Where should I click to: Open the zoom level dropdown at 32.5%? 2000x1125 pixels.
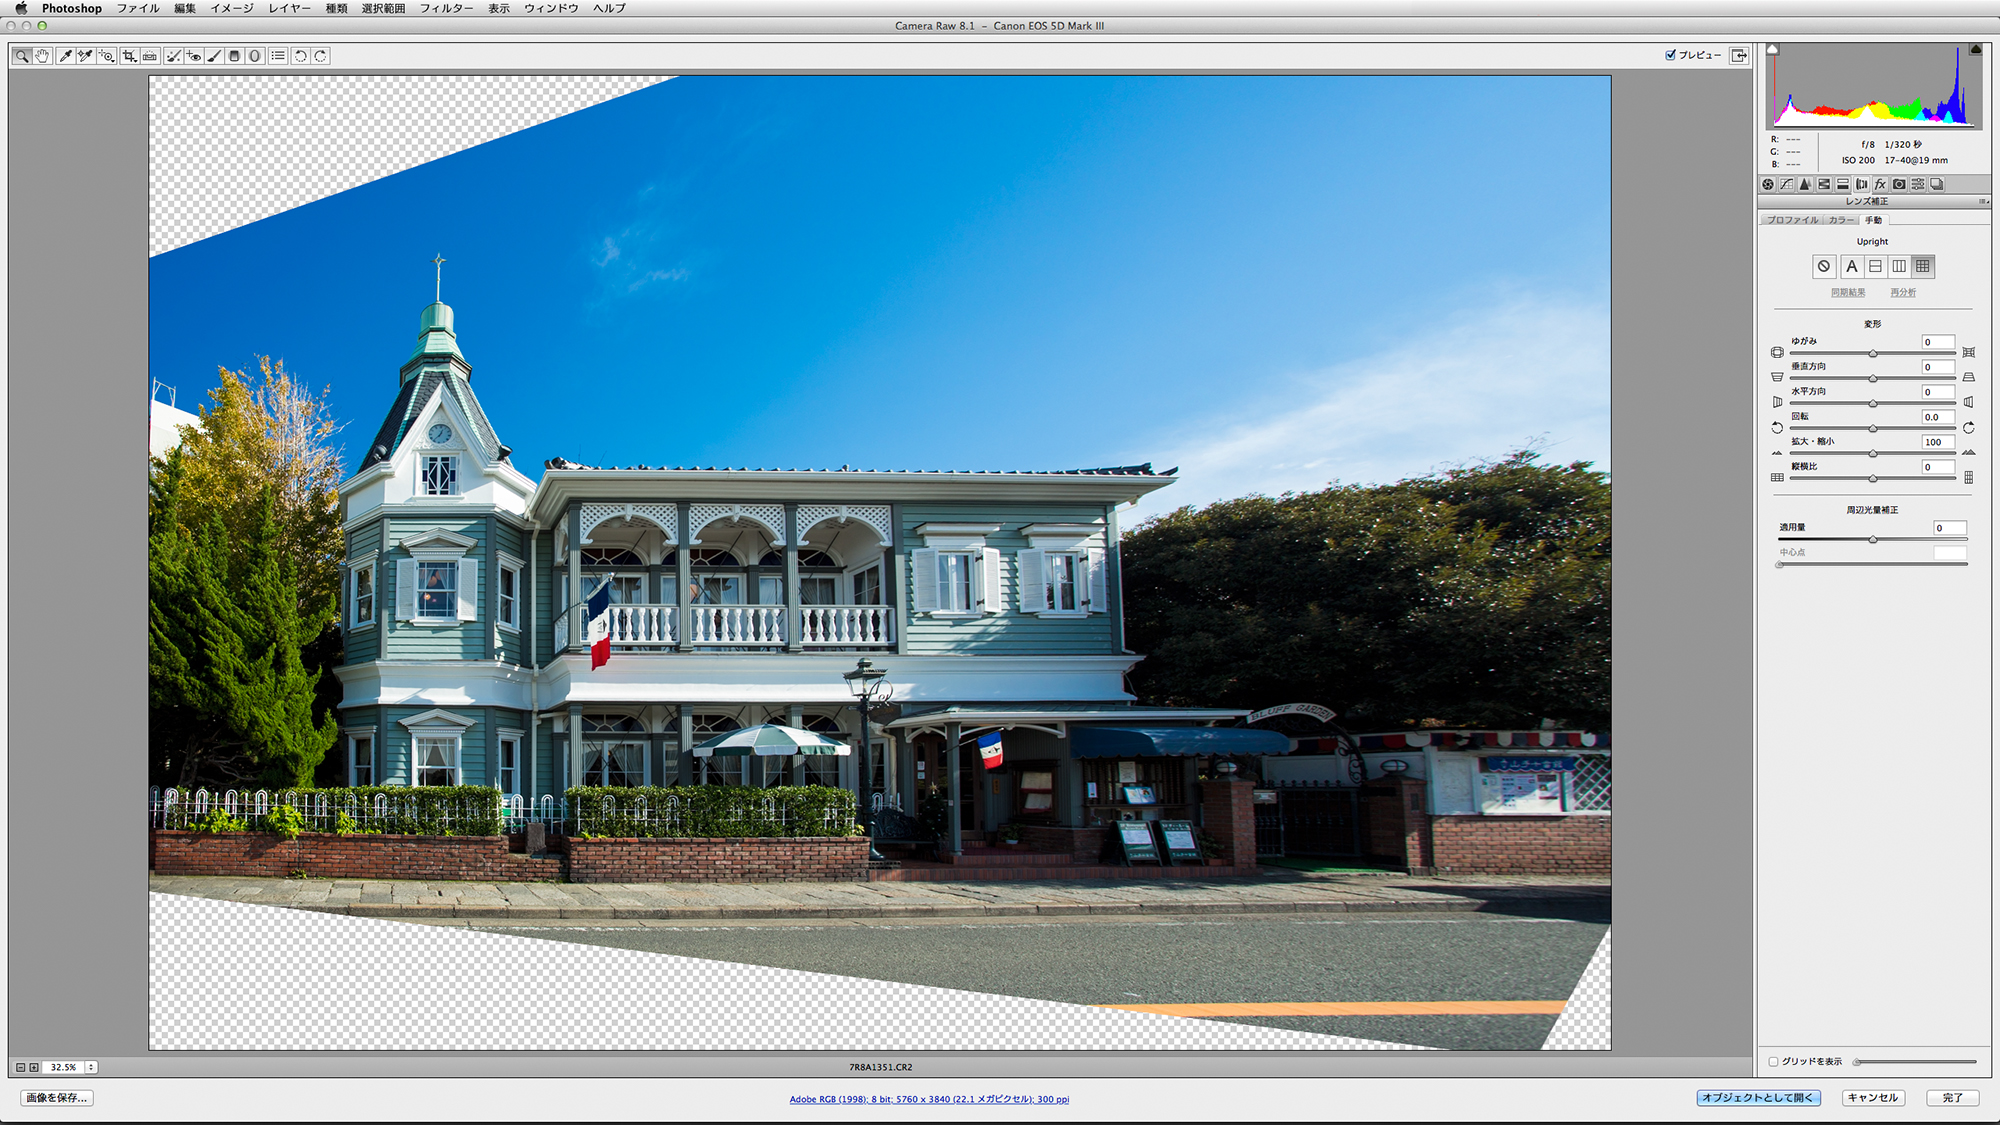(91, 1067)
